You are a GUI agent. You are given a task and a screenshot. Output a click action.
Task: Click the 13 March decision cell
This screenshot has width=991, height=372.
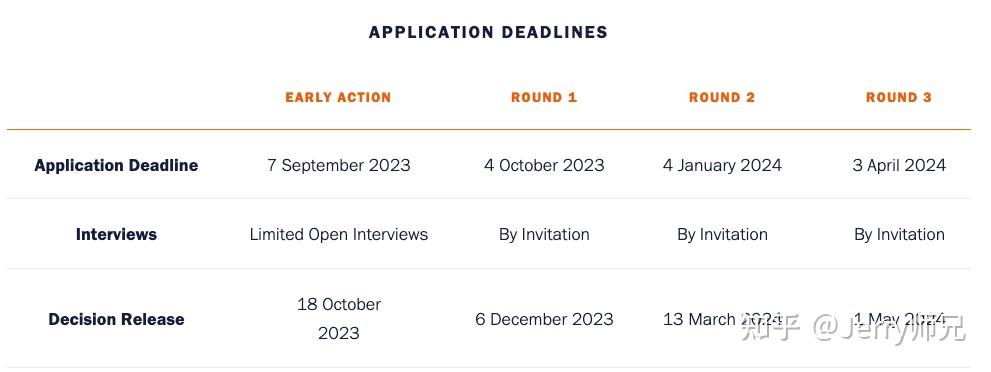[722, 319]
